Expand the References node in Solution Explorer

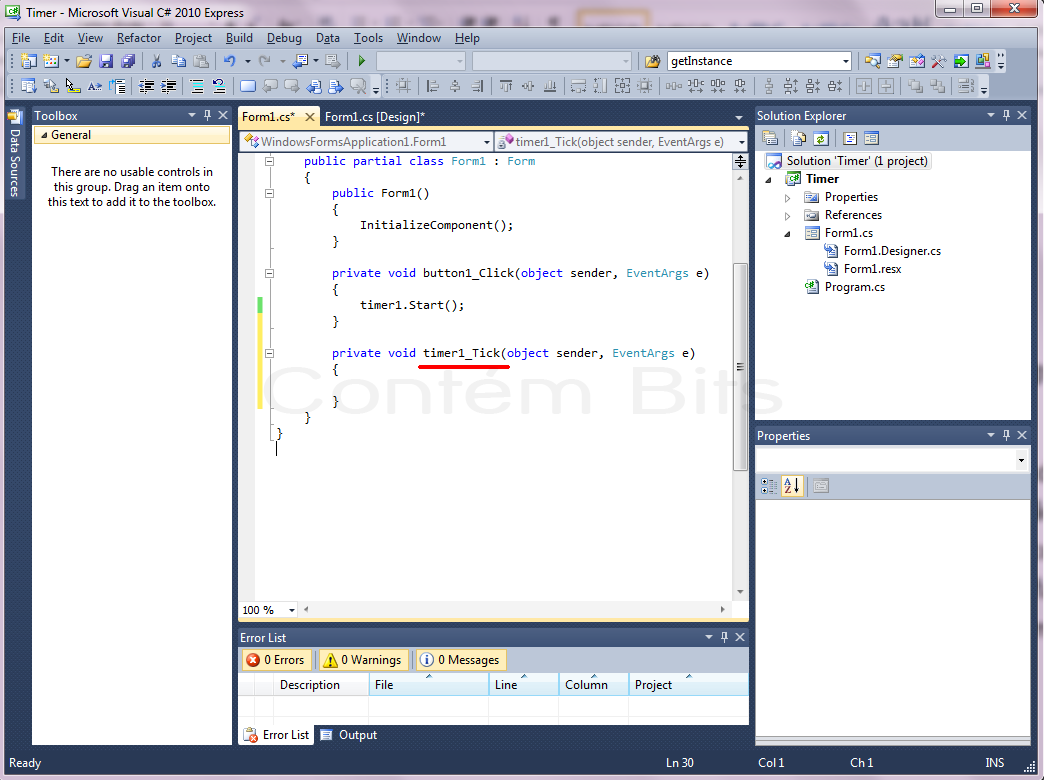pyautogui.click(x=788, y=216)
